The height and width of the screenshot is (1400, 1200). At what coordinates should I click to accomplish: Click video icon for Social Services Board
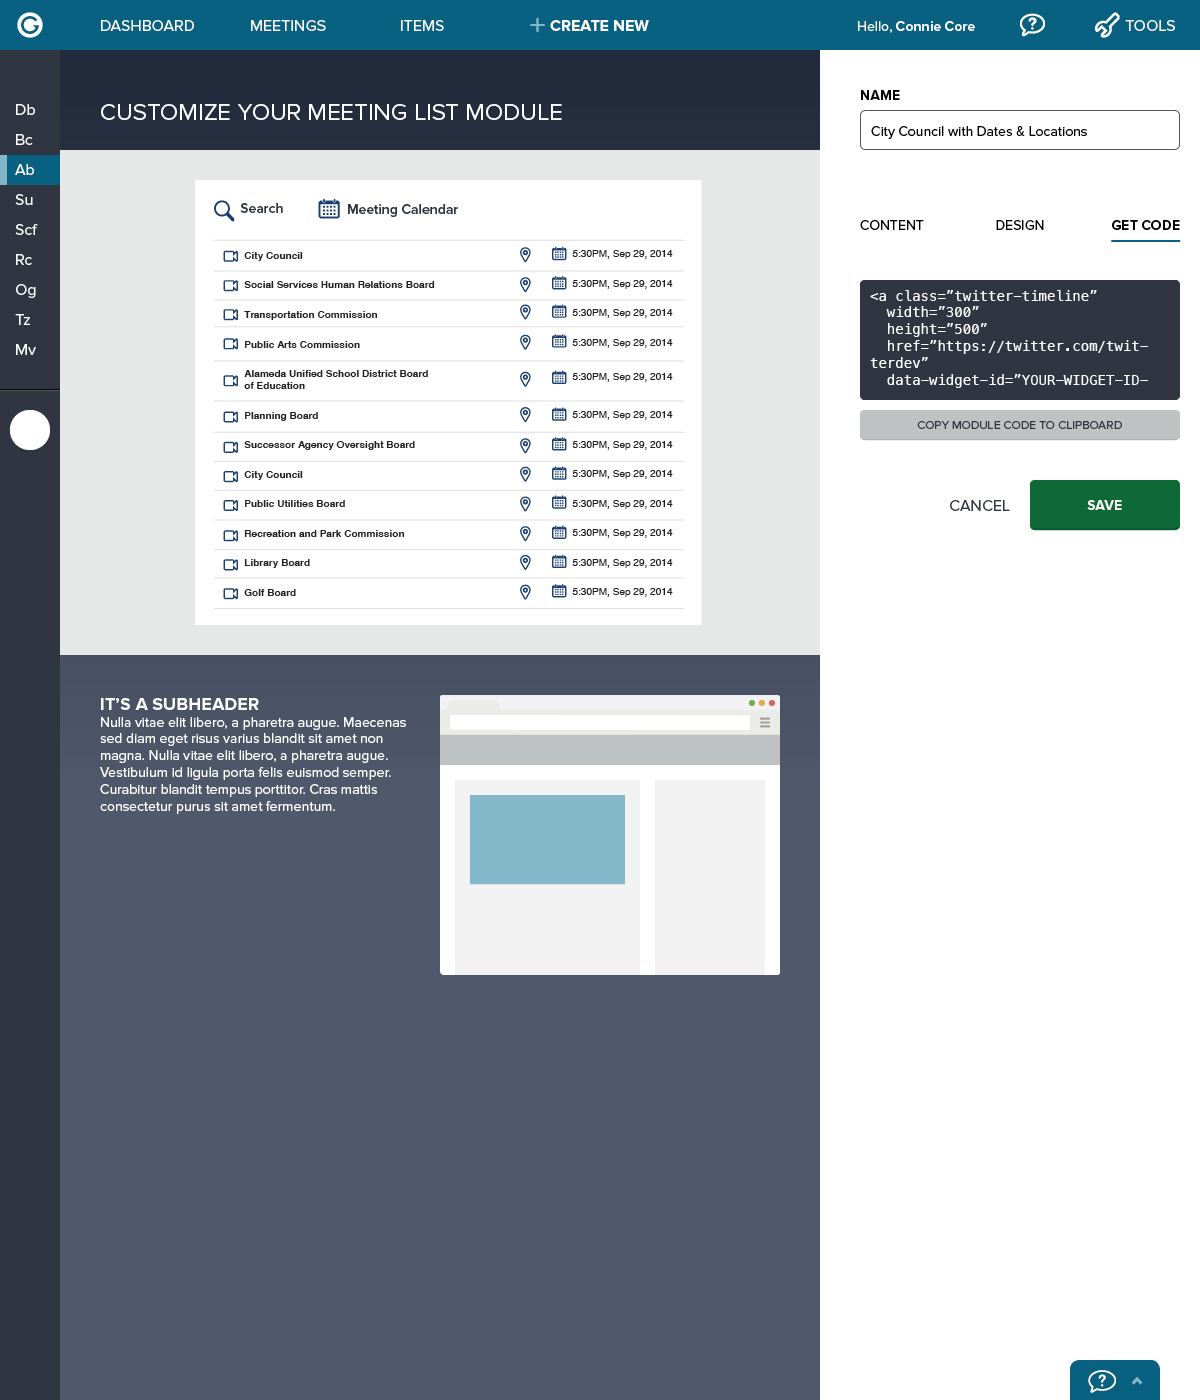pos(230,286)
